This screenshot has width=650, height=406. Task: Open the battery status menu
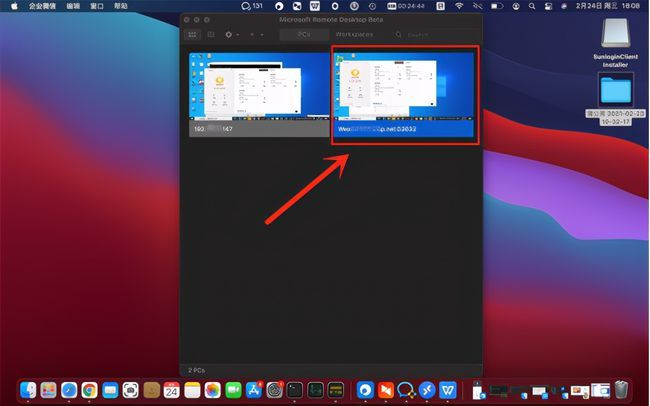coord(497,6)
